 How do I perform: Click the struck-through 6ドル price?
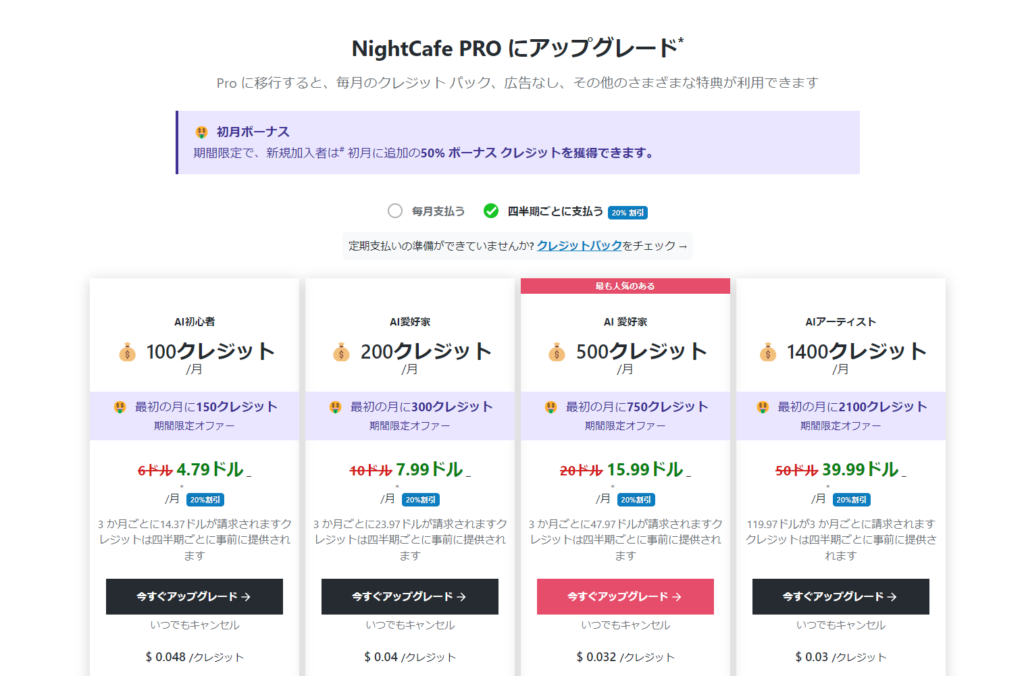pos(155,471)
